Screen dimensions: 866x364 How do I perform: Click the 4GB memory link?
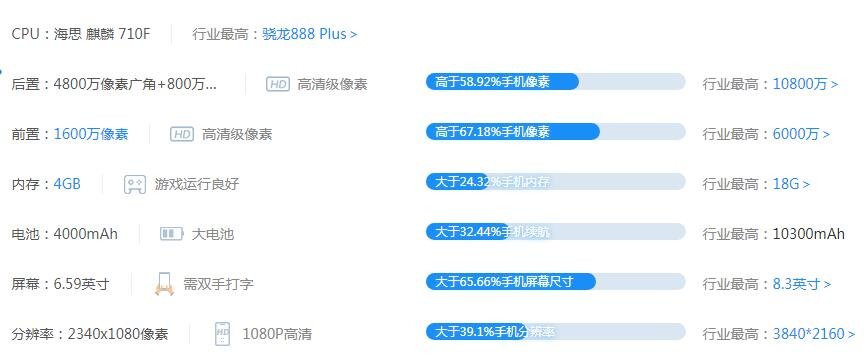67,184
